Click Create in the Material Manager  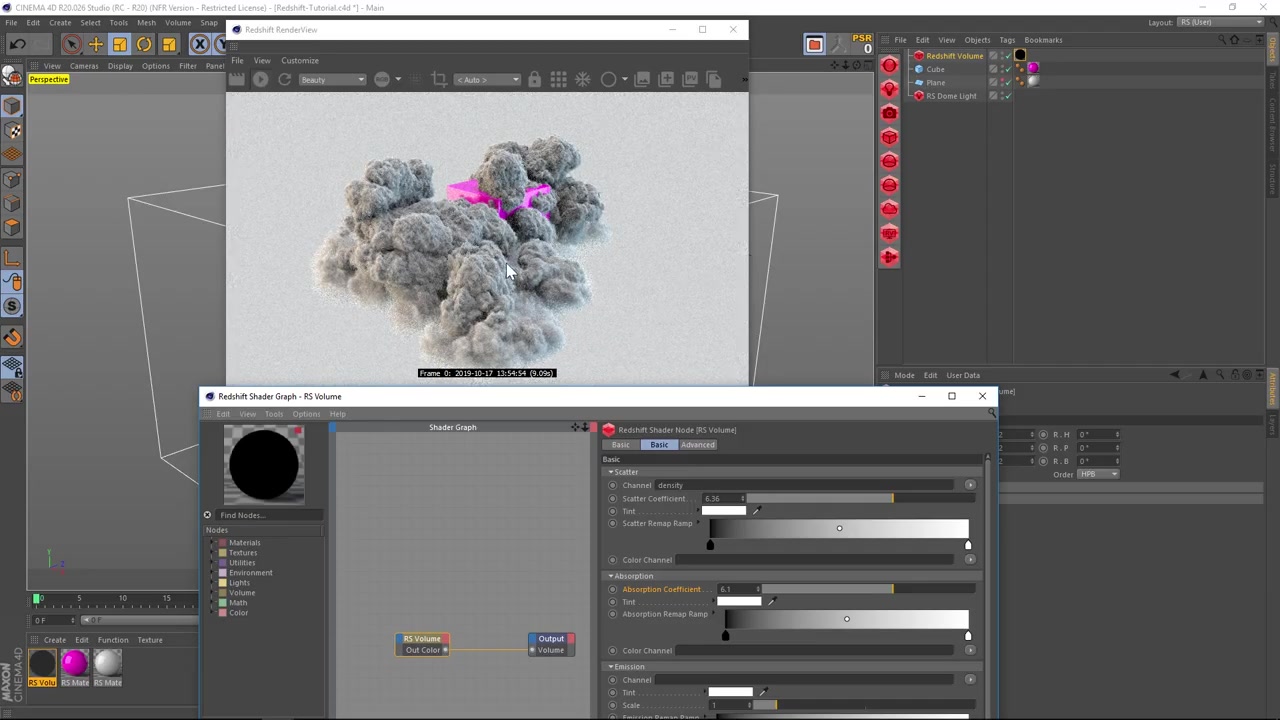[55, 640]
